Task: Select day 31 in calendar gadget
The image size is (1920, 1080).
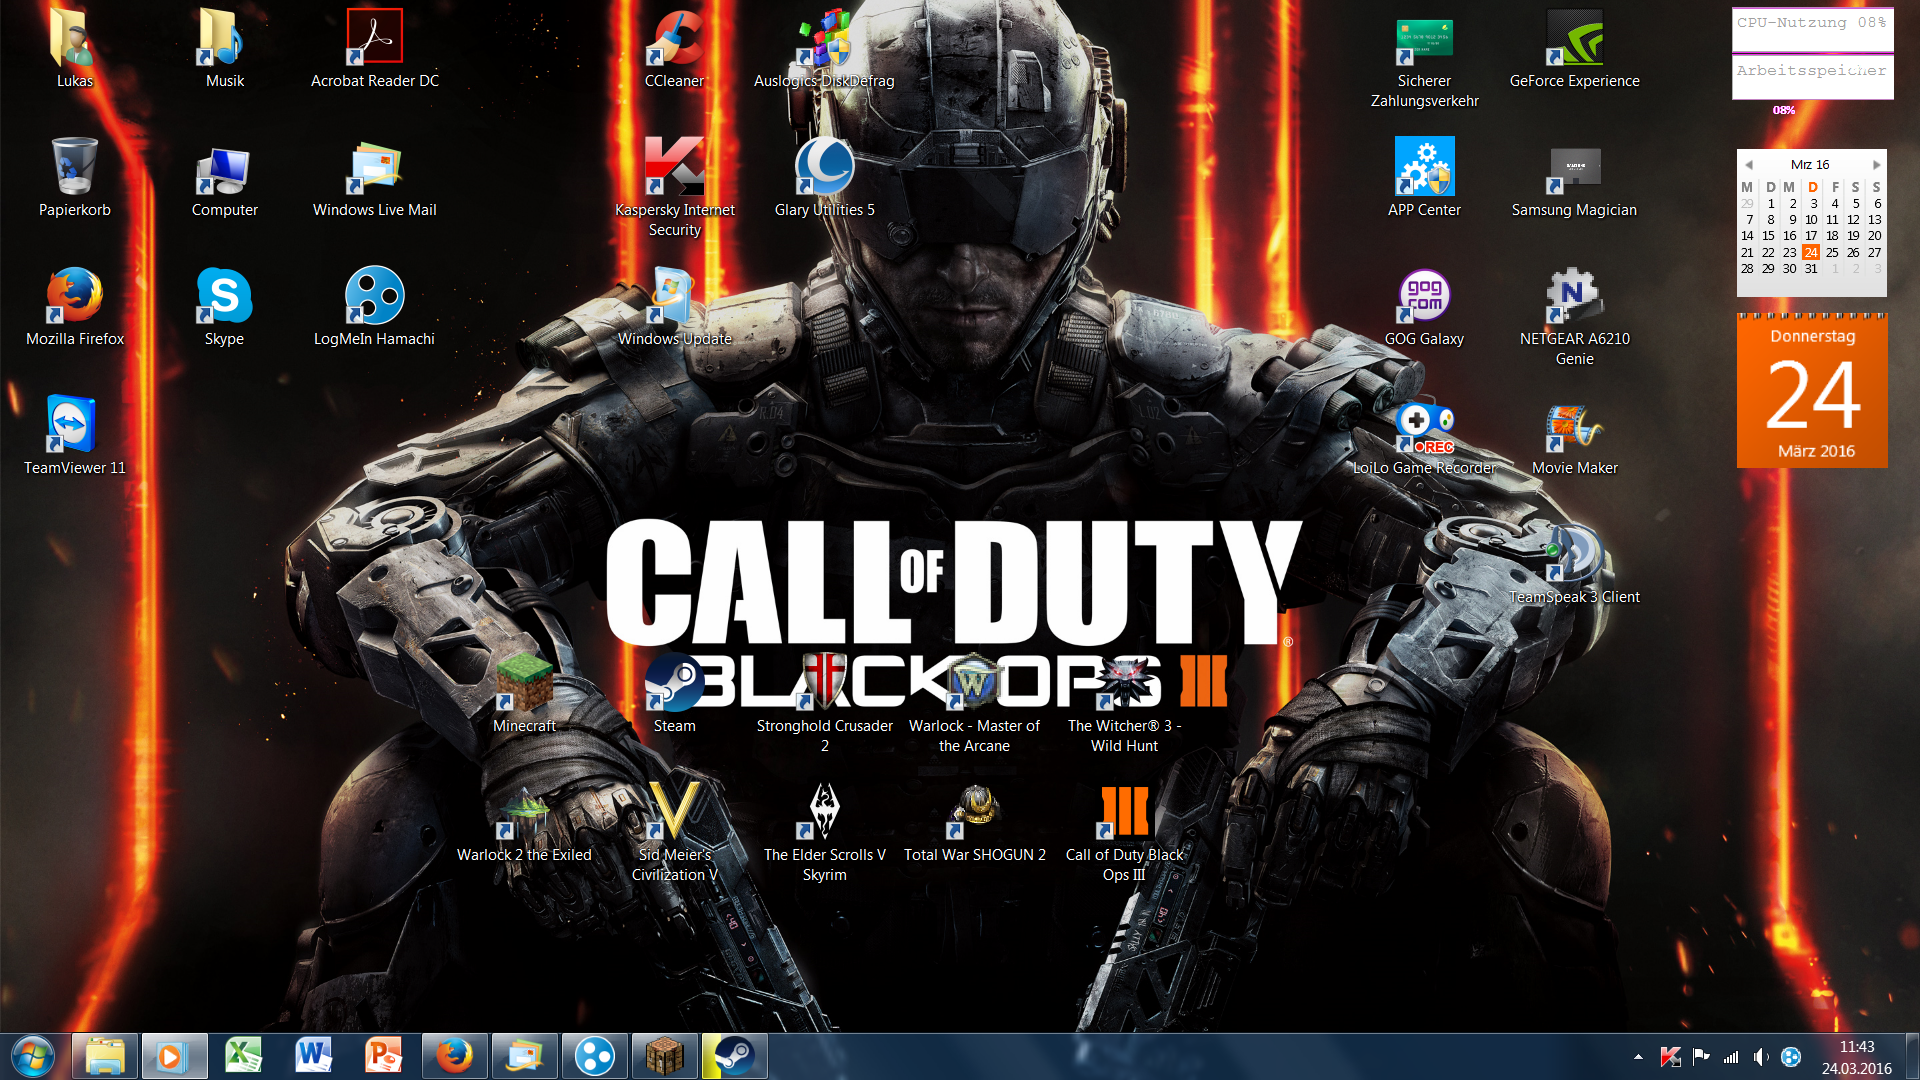Action: (1811, 269)
